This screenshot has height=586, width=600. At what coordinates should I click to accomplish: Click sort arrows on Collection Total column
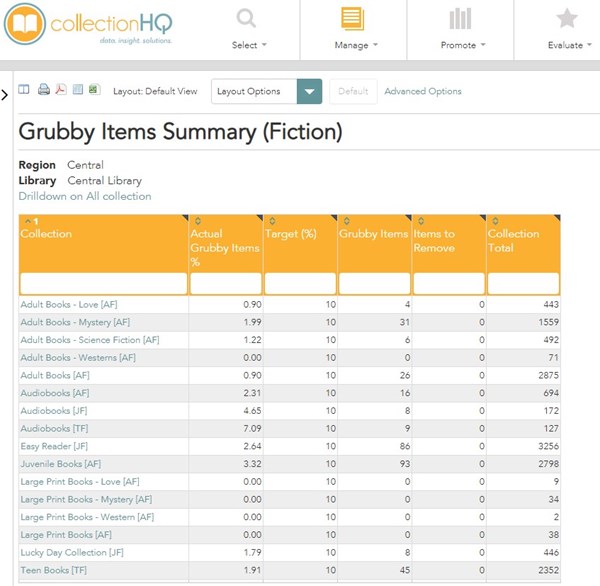[x=492, y=221]
